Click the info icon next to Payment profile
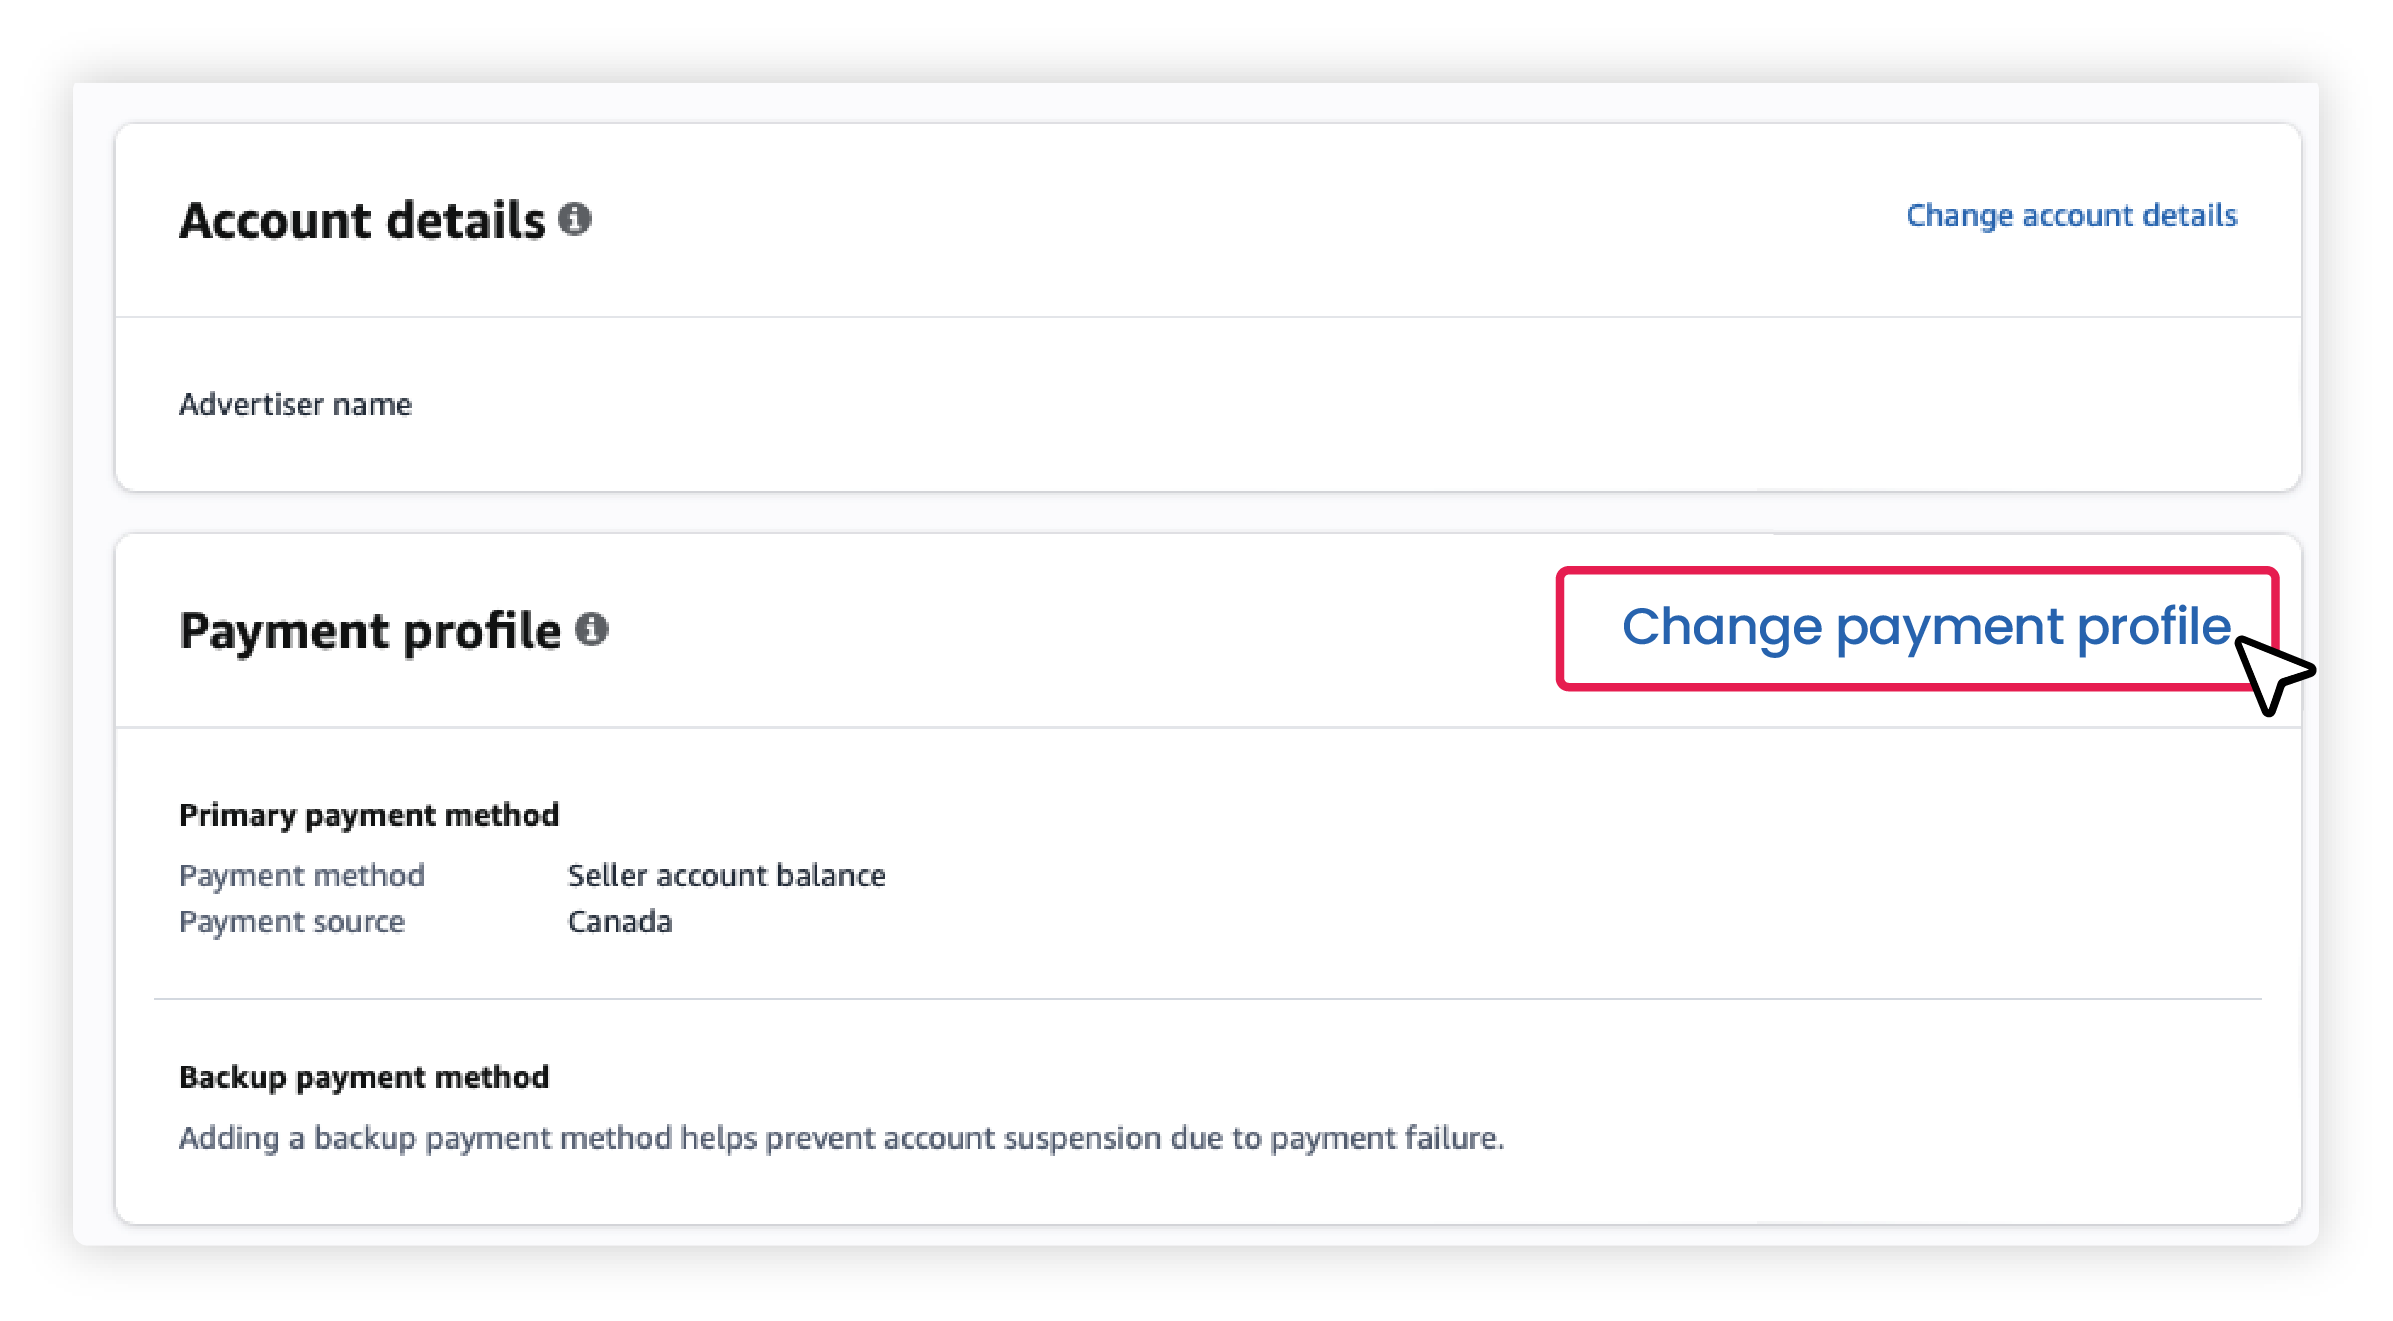Screen dimensions: 2393x1321 591,629
